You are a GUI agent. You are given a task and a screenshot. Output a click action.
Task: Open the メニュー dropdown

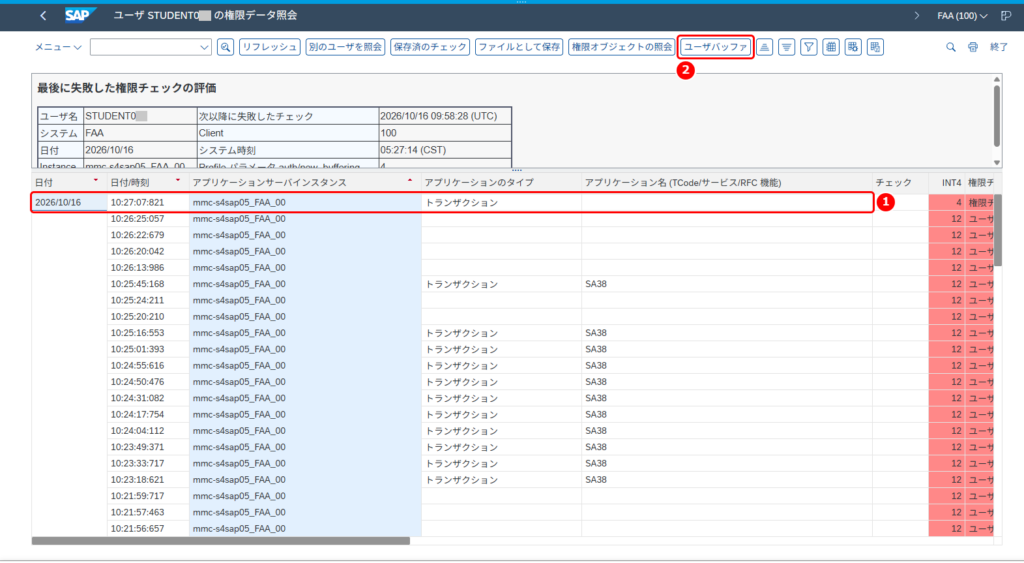coord(58,47)
